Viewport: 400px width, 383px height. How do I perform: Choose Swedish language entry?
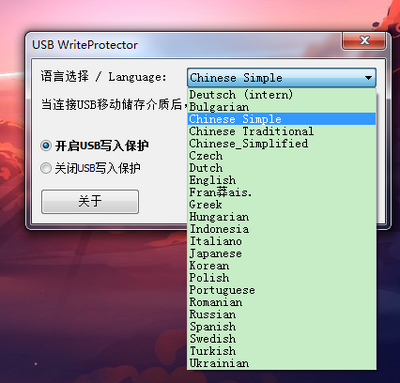[282, 339]
